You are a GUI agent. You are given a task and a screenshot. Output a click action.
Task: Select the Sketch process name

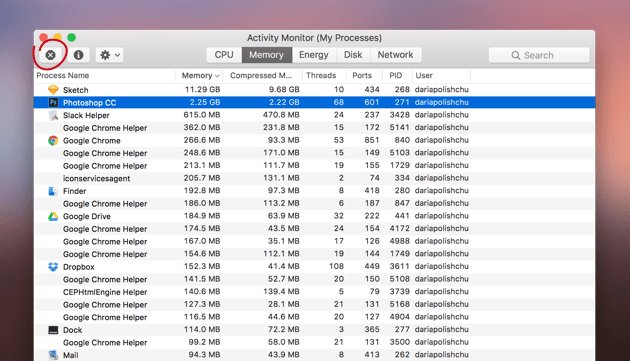pyautogui.click(x=76, y=90)
